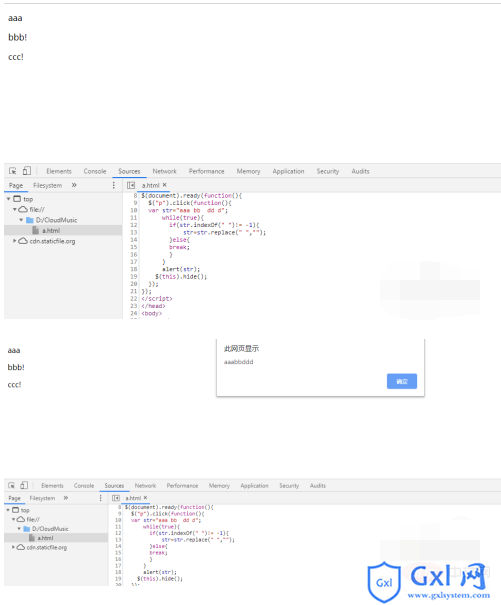Viewport: 501px width, 605px height.
Task: Show more navigator tabs in upper DevTools
Action: click(74, 185)
